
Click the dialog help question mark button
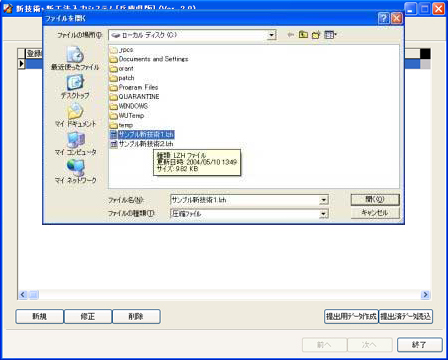(x=384, y=18)
